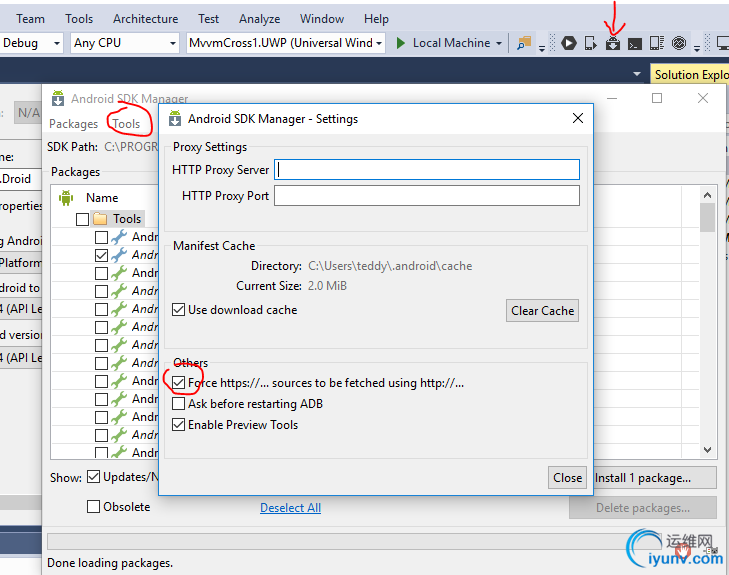Viewport: 729px width, 575px height.
Task: Click the cache directory path text
Action: tap(390, 266)
